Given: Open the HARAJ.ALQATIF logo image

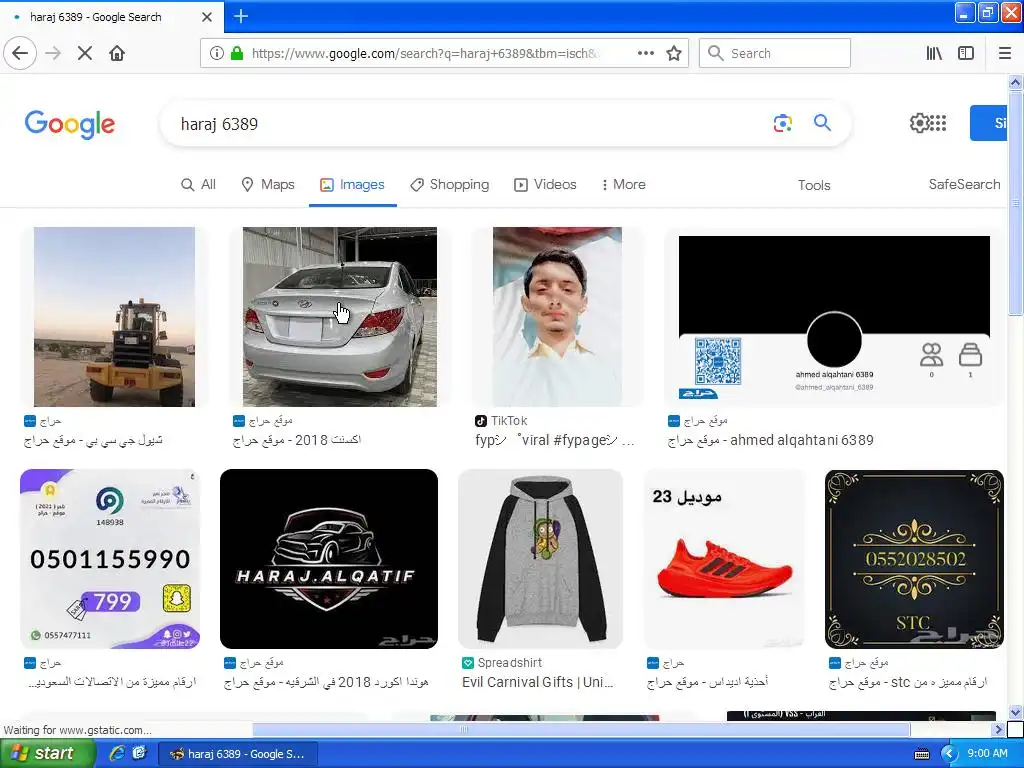Looking at the screenshot, I should click(328, 558).
